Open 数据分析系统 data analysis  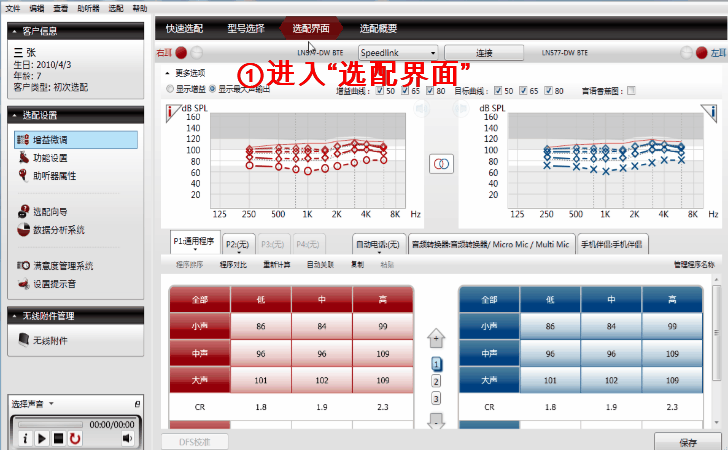[x=51, y=230]
